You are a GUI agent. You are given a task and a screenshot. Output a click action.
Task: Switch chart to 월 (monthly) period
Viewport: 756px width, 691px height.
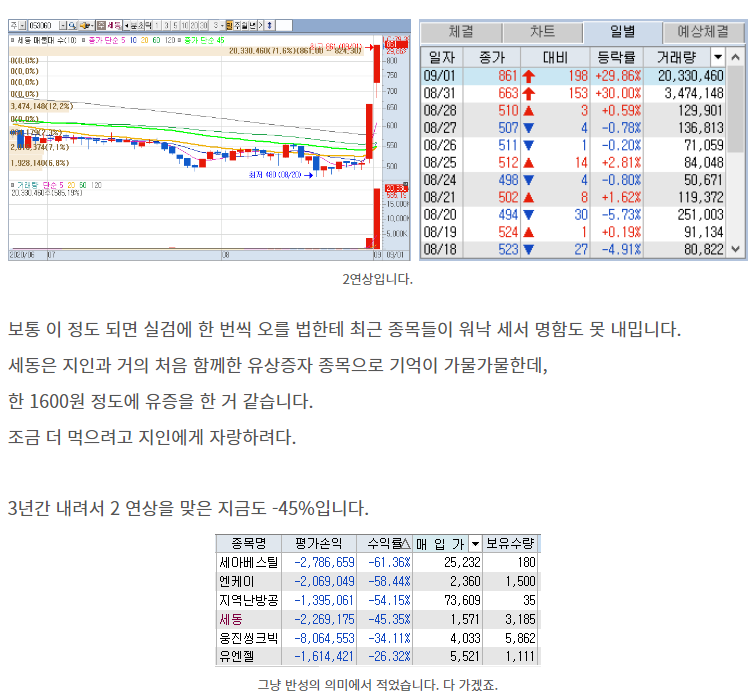pos(244,26)
